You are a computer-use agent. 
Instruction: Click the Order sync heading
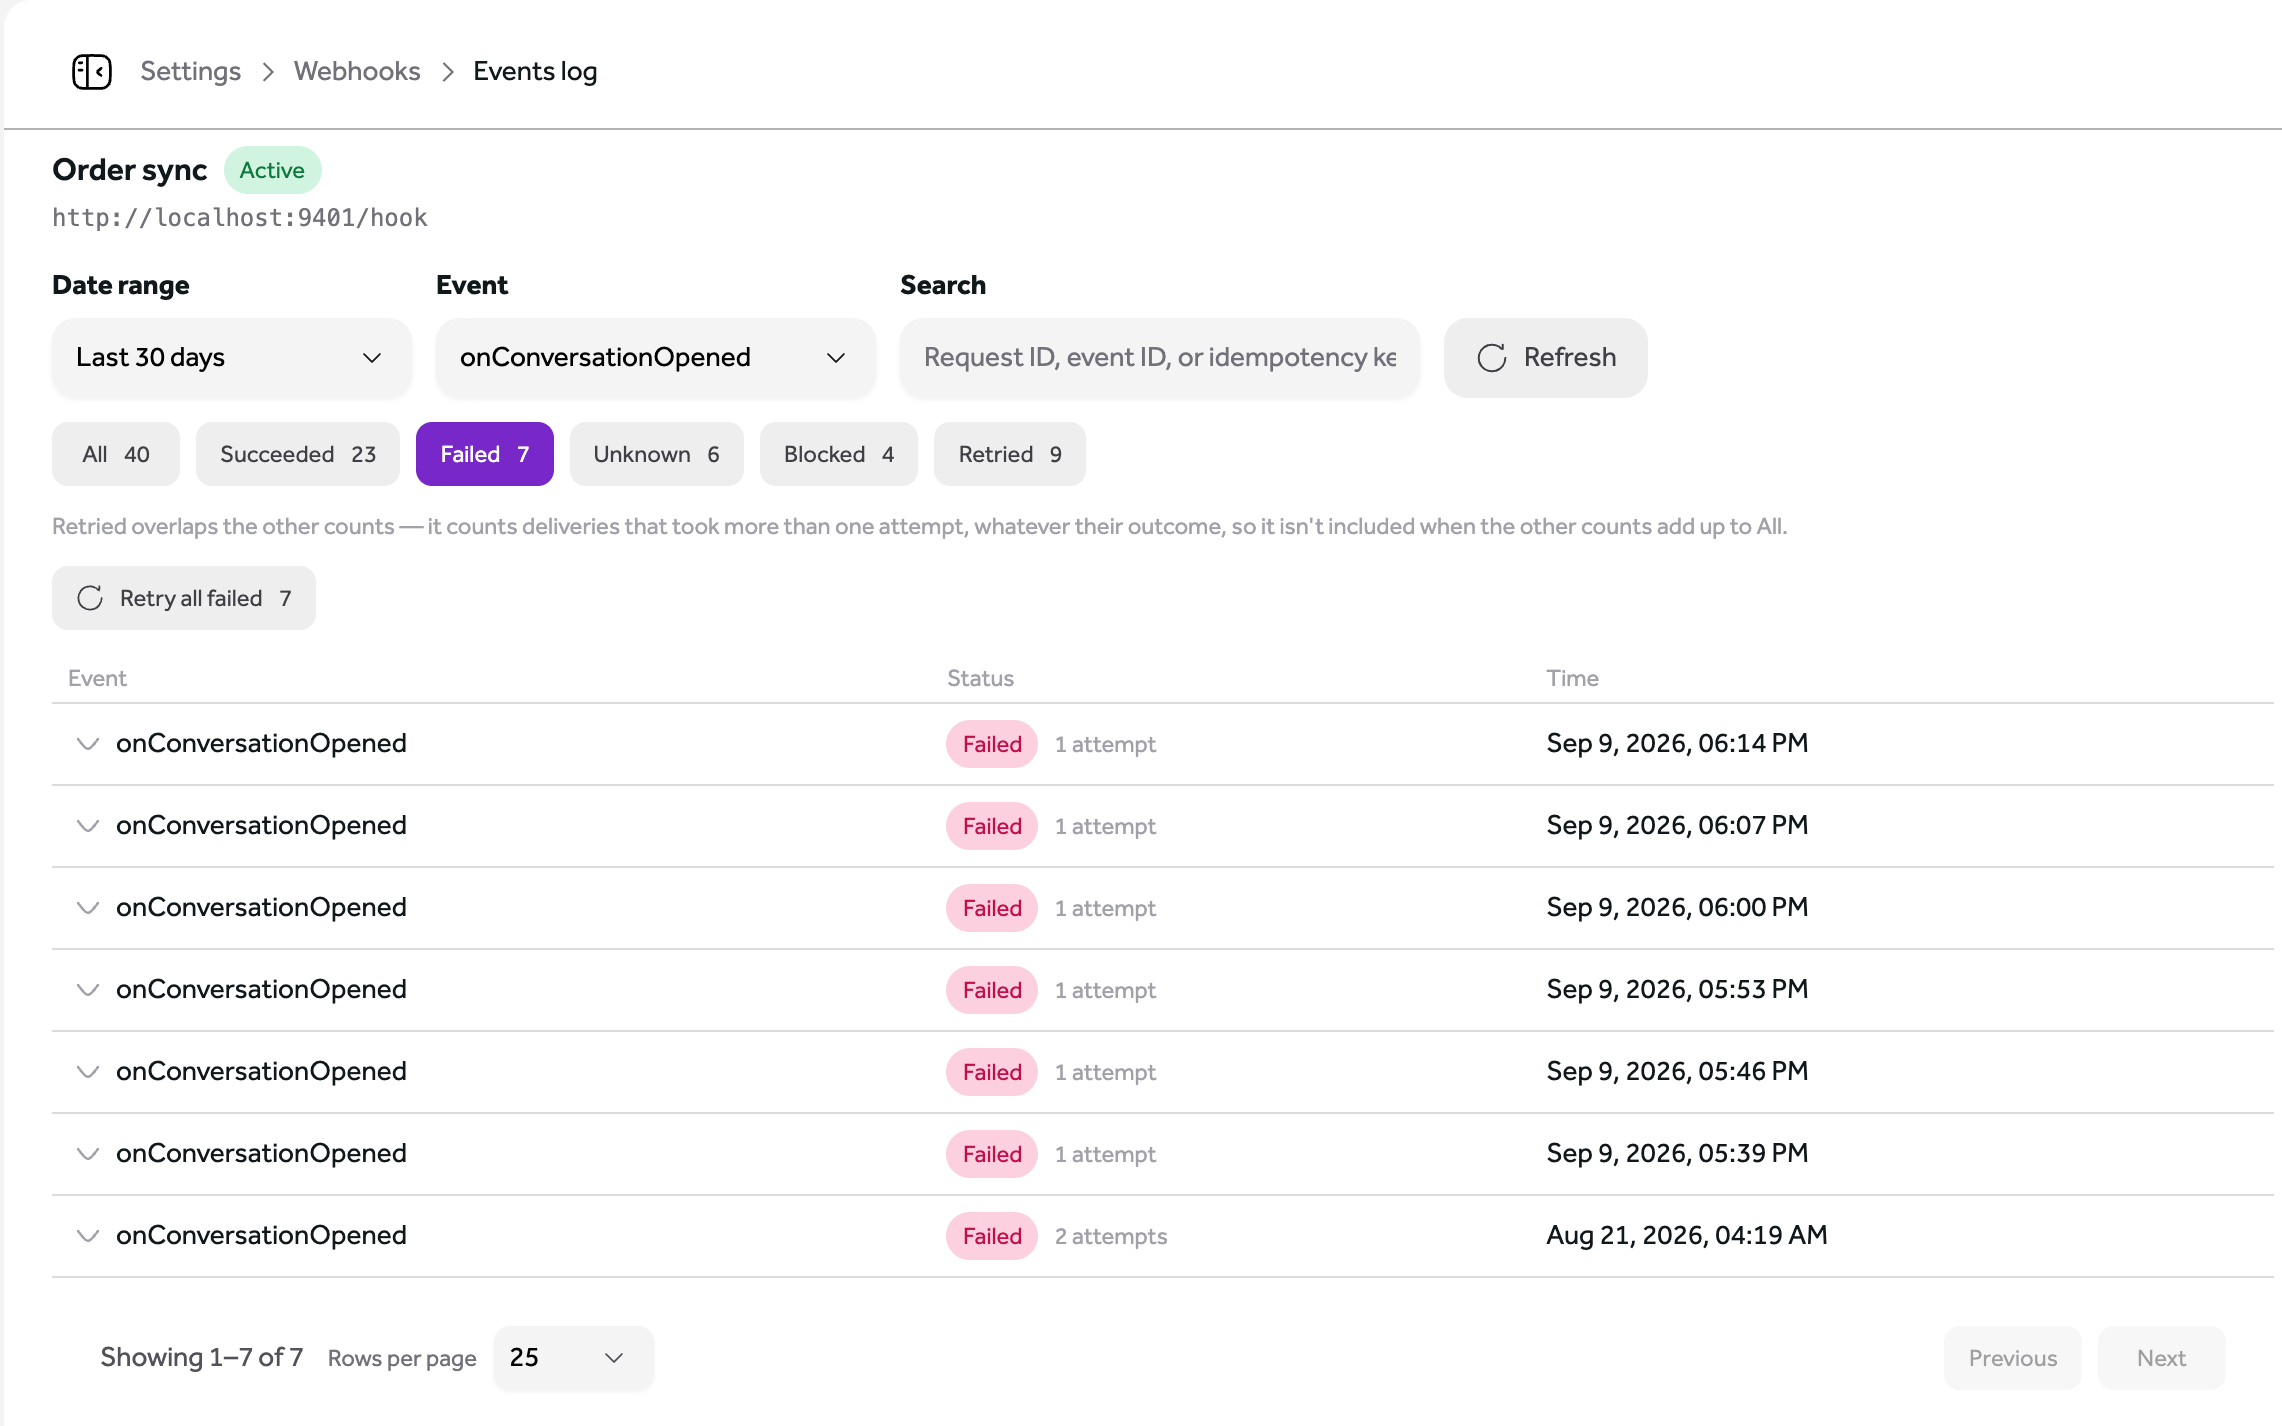tap(130, 170)
